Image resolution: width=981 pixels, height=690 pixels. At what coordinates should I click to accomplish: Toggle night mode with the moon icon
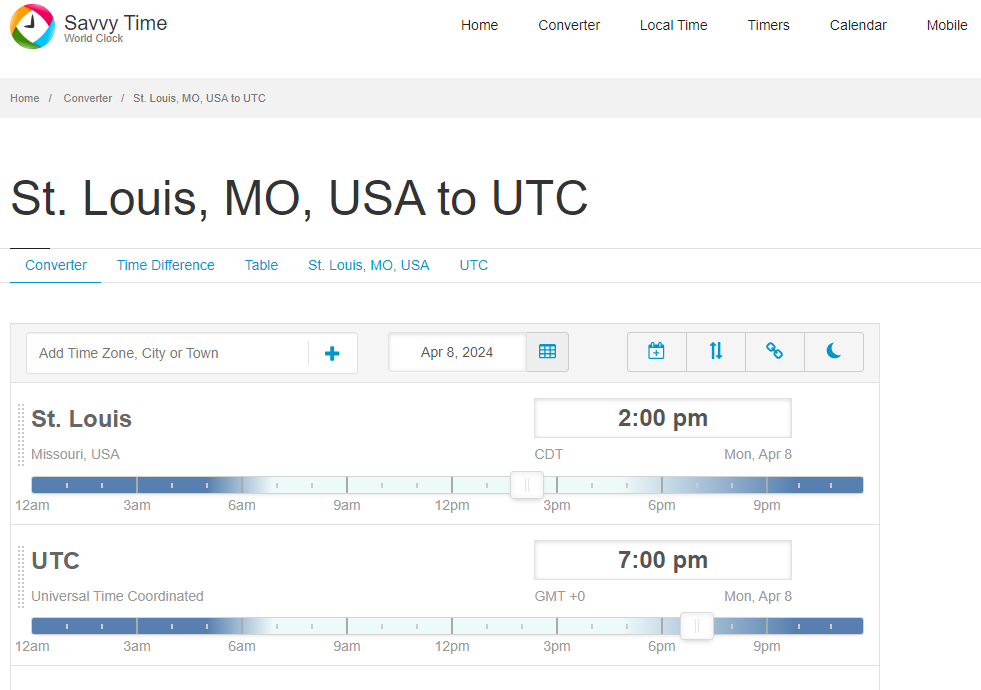834,352
